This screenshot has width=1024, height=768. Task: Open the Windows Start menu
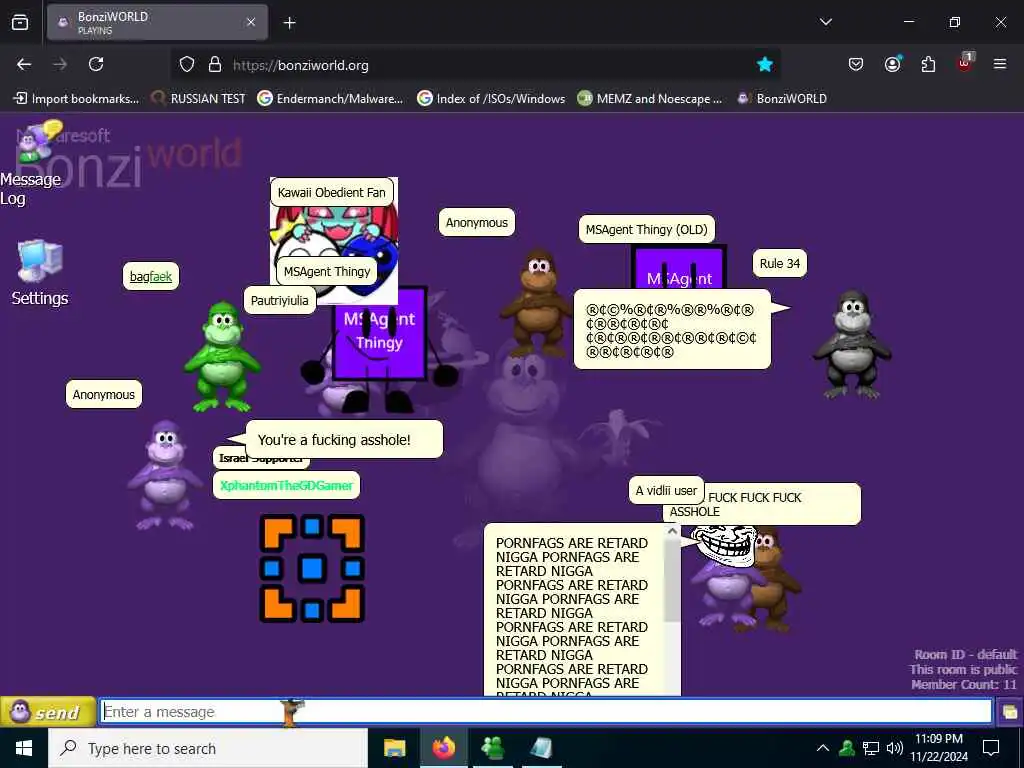click(x=24, y=748)
